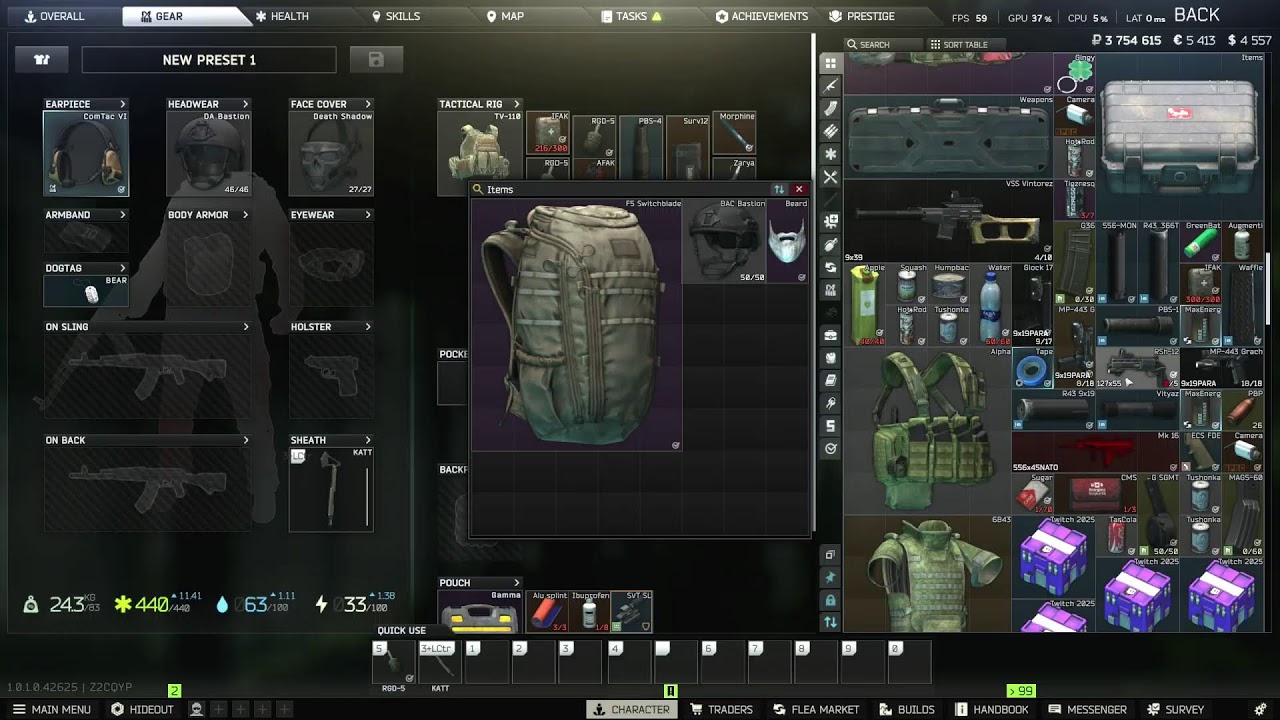Filter stash by grenade icon

click(830, 245)
